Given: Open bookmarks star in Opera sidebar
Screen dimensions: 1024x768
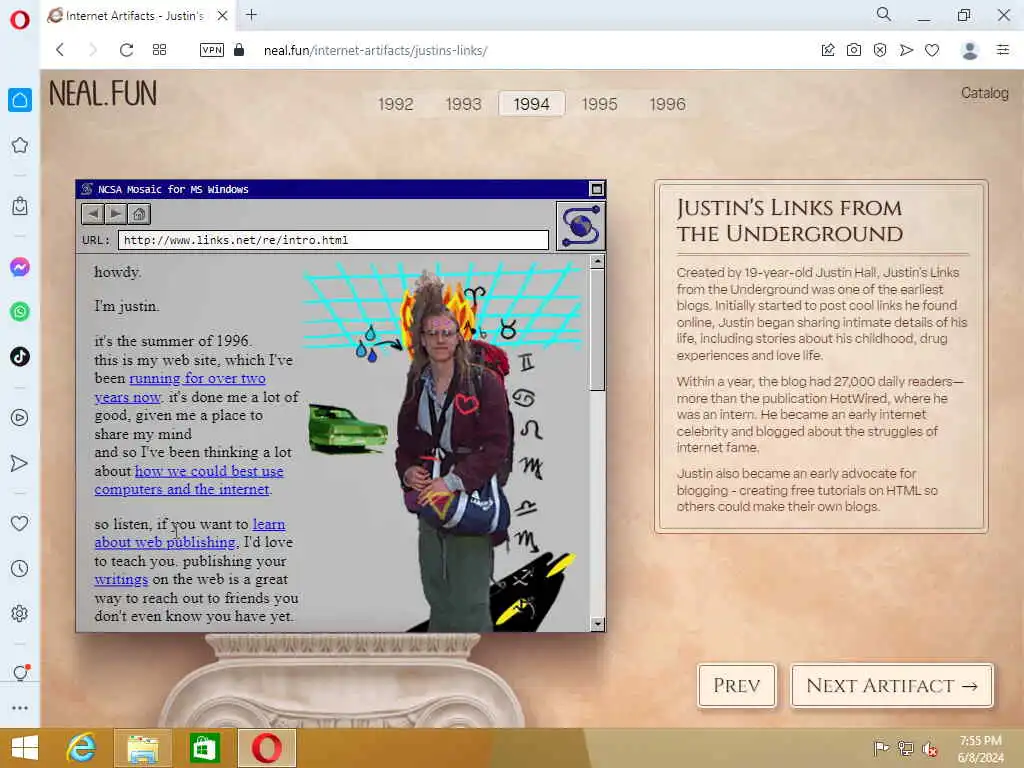Looking at the screenshot, I should click(x=20, y=145).
